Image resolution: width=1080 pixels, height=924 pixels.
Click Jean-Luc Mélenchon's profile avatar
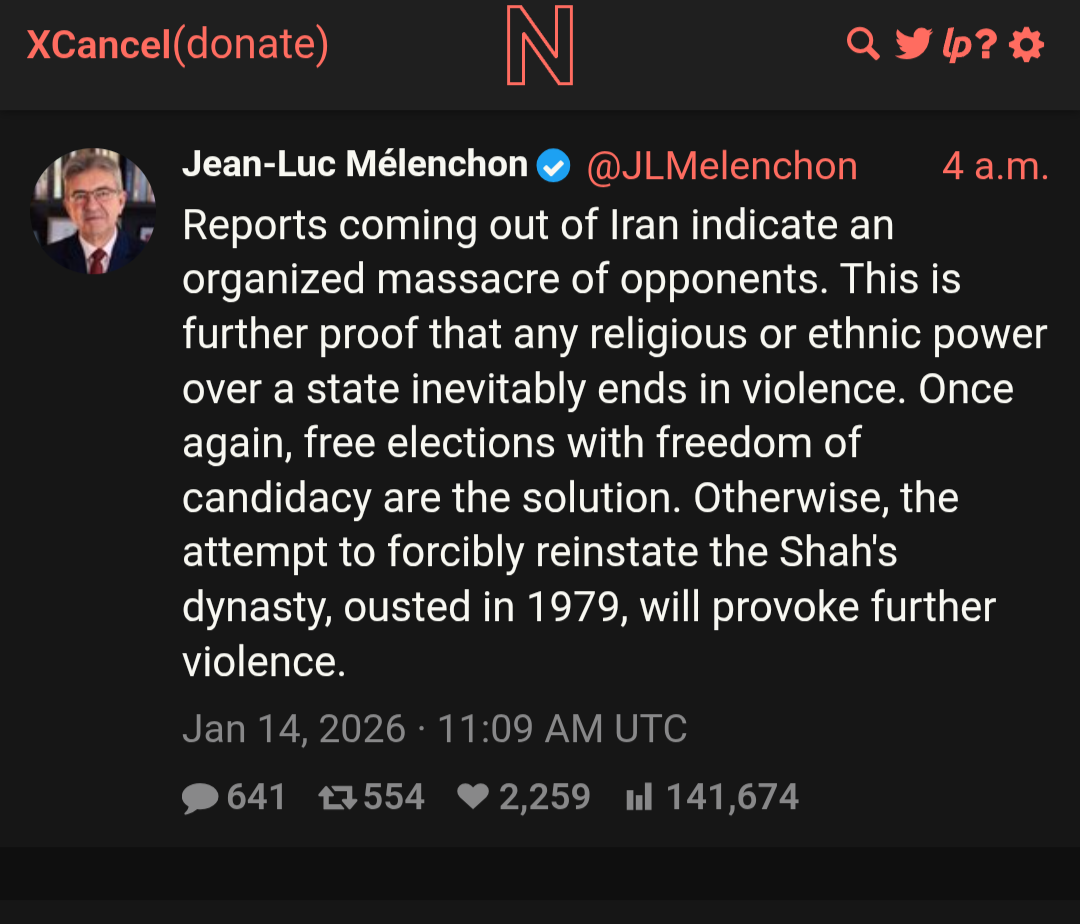(94, 211)
